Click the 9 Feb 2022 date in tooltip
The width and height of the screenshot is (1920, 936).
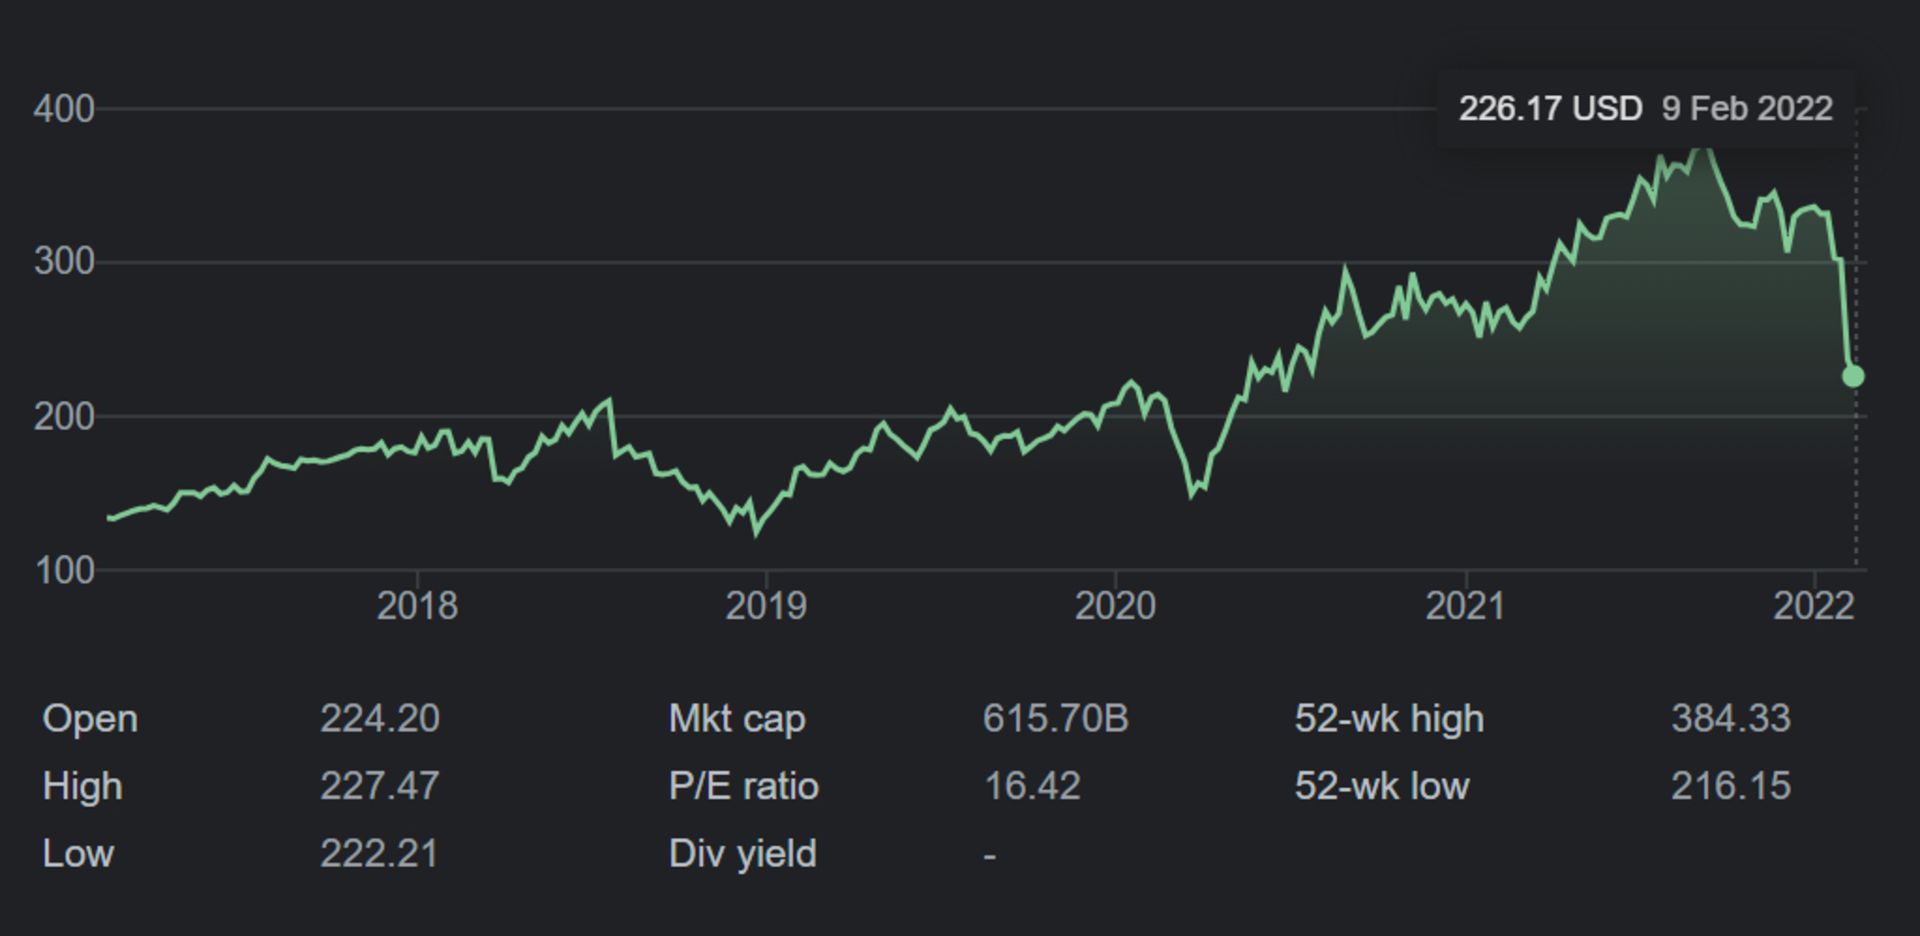coord(1747,108)
